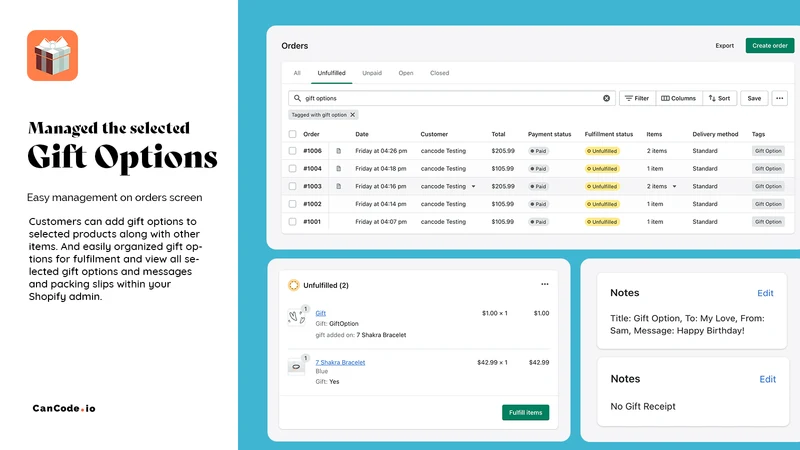Click the Create order button

tap(769, 45)
